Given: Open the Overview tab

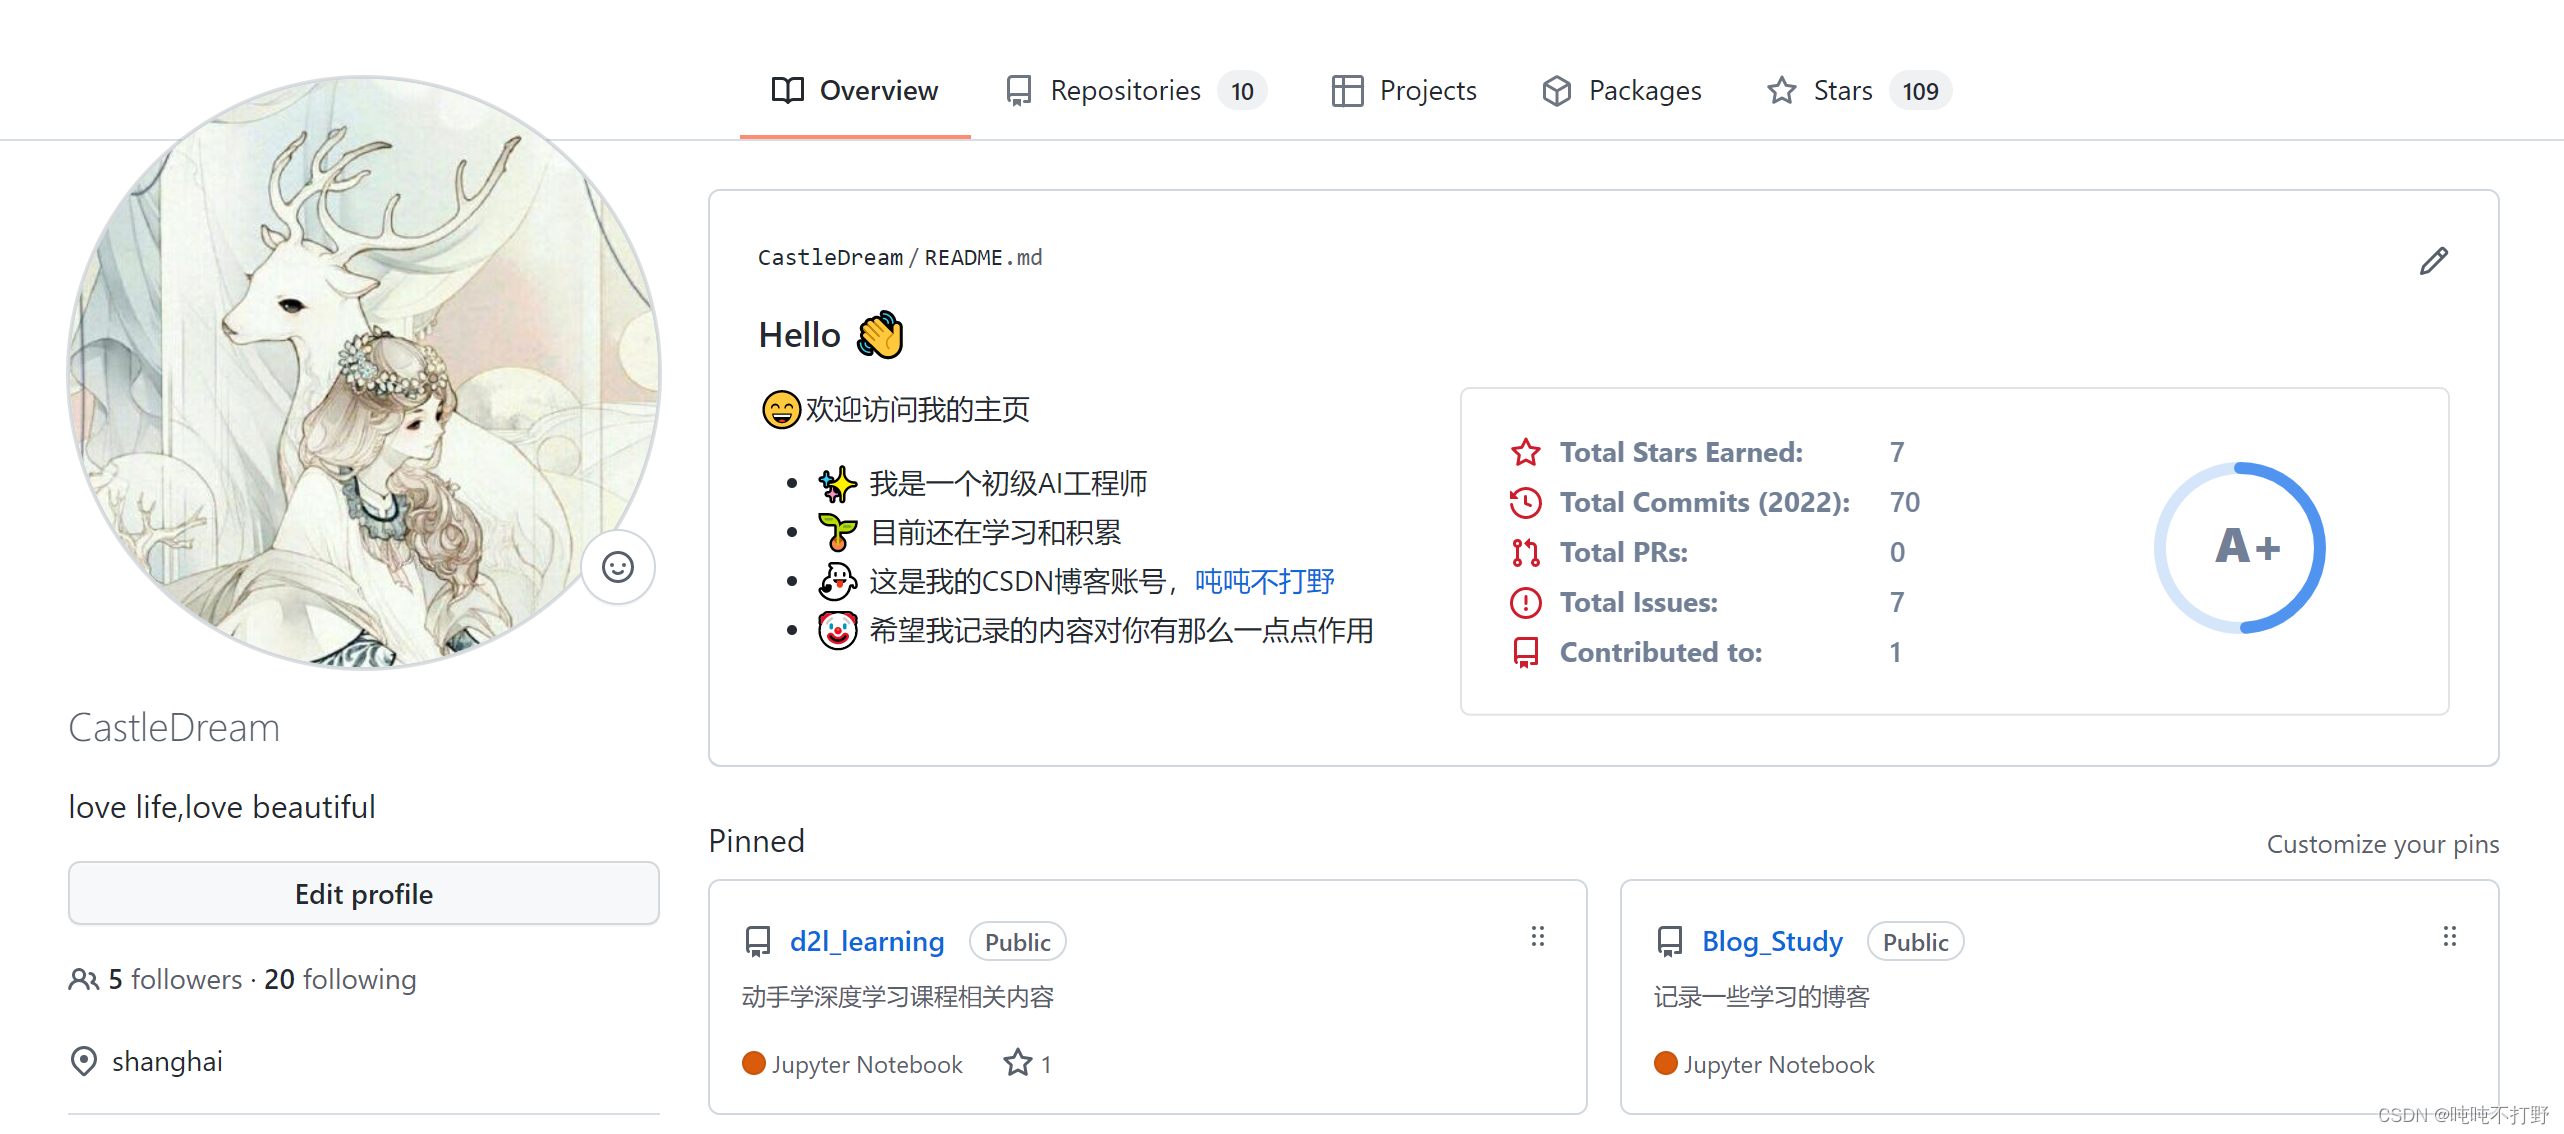Looking at the screenshot, I should pos(855,91).
